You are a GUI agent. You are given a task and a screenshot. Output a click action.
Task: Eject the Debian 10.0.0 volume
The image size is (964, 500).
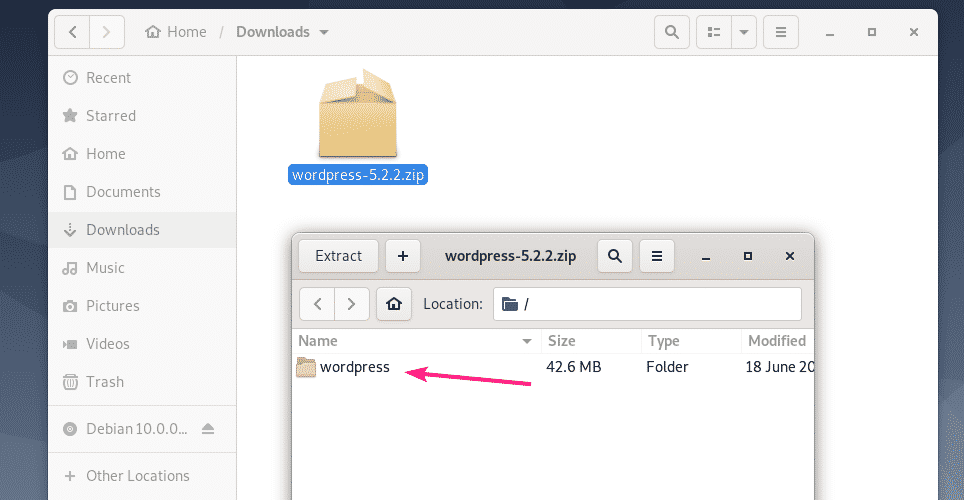[208, 429]
